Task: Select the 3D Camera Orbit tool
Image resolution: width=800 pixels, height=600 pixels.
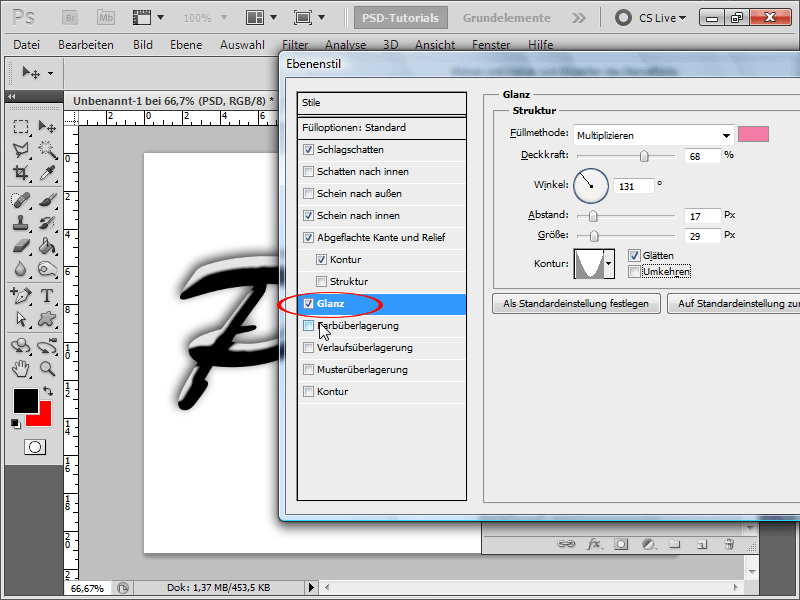Action: click(x=47, y=346)
